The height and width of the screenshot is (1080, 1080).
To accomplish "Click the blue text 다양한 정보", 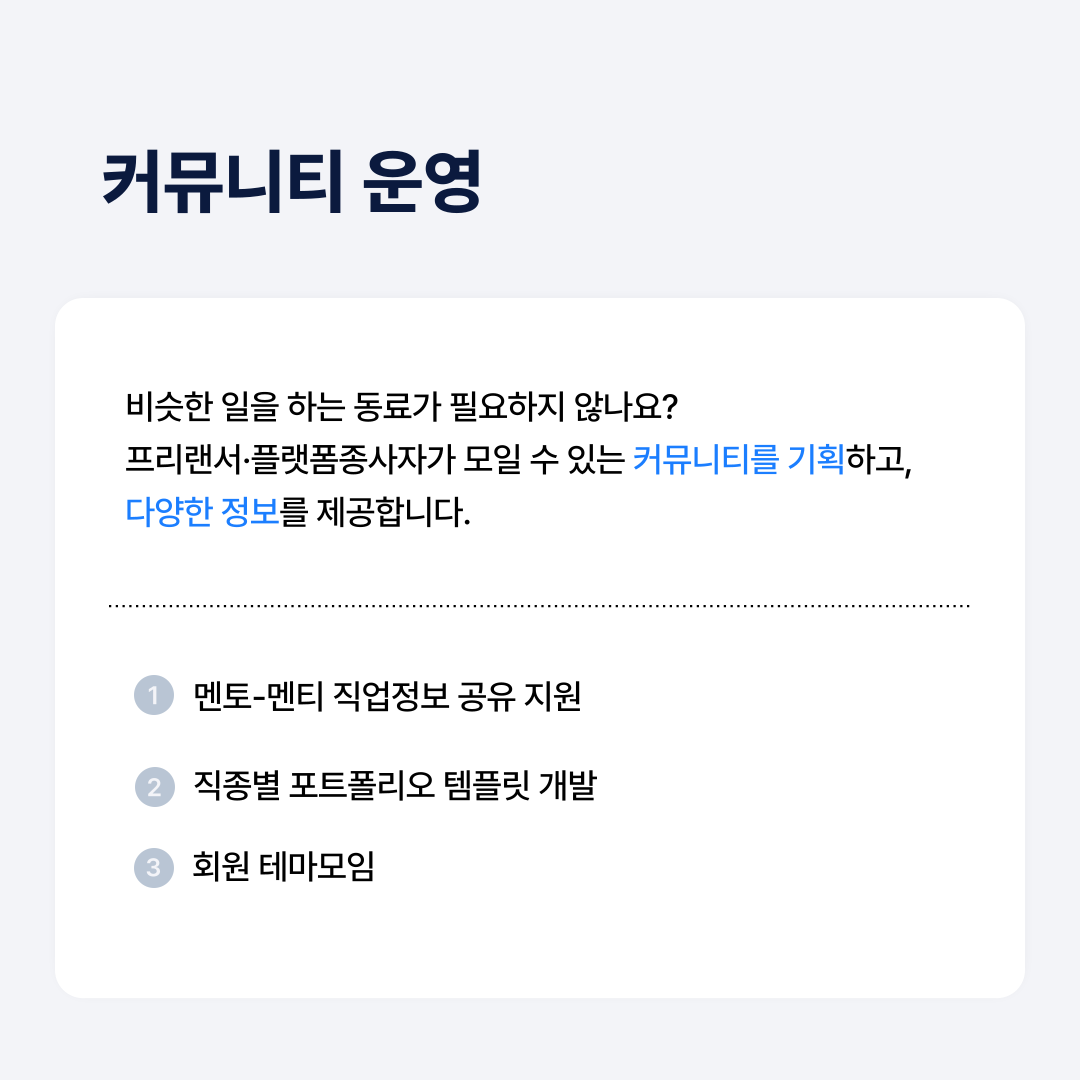I will tap(202, 512).
